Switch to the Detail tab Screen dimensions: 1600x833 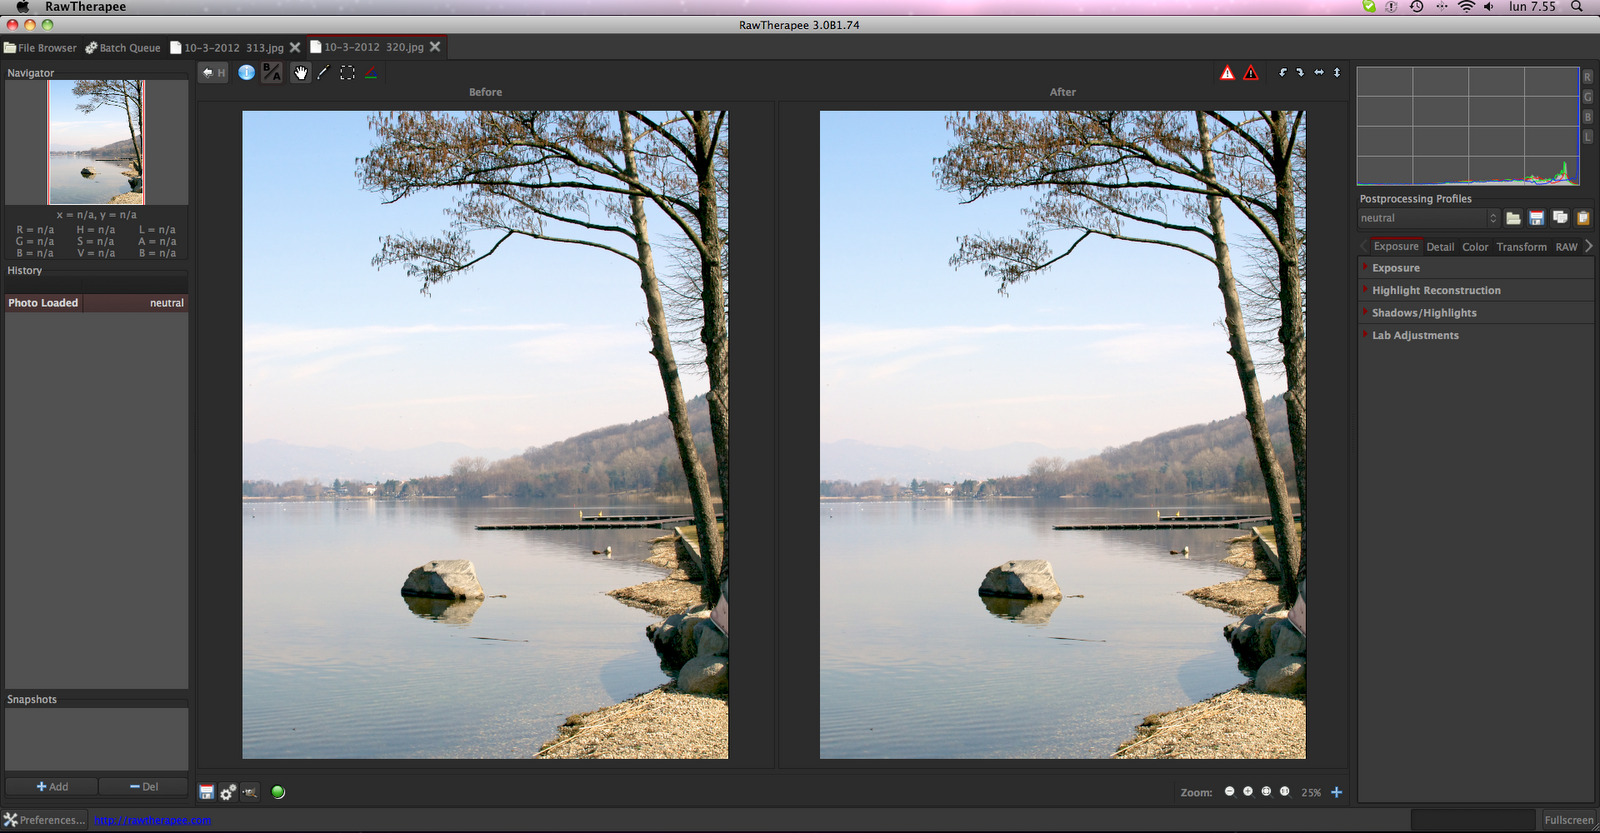click(1440, 247)
